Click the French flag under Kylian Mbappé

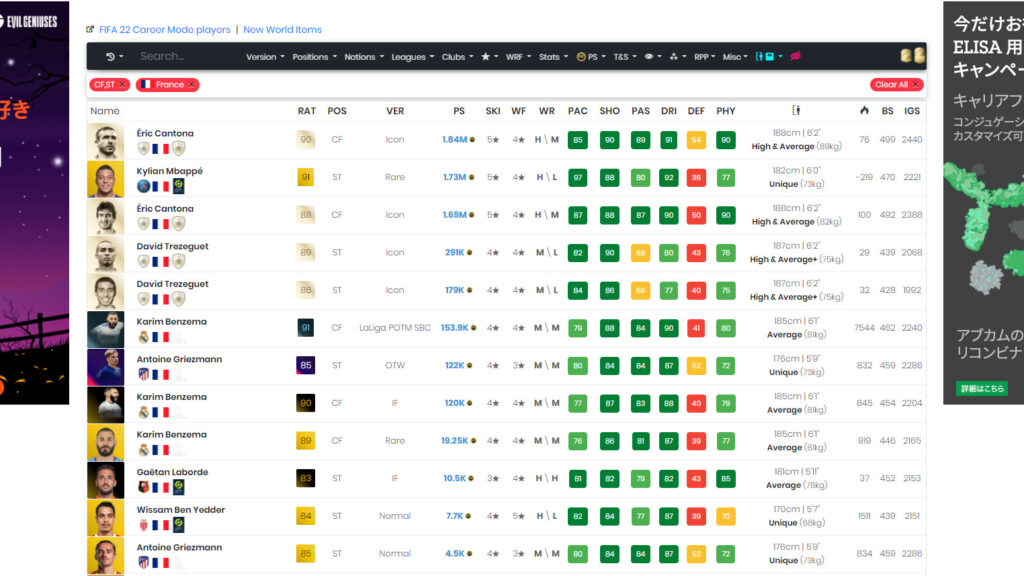pyautogui.click(x=160, y=186)
